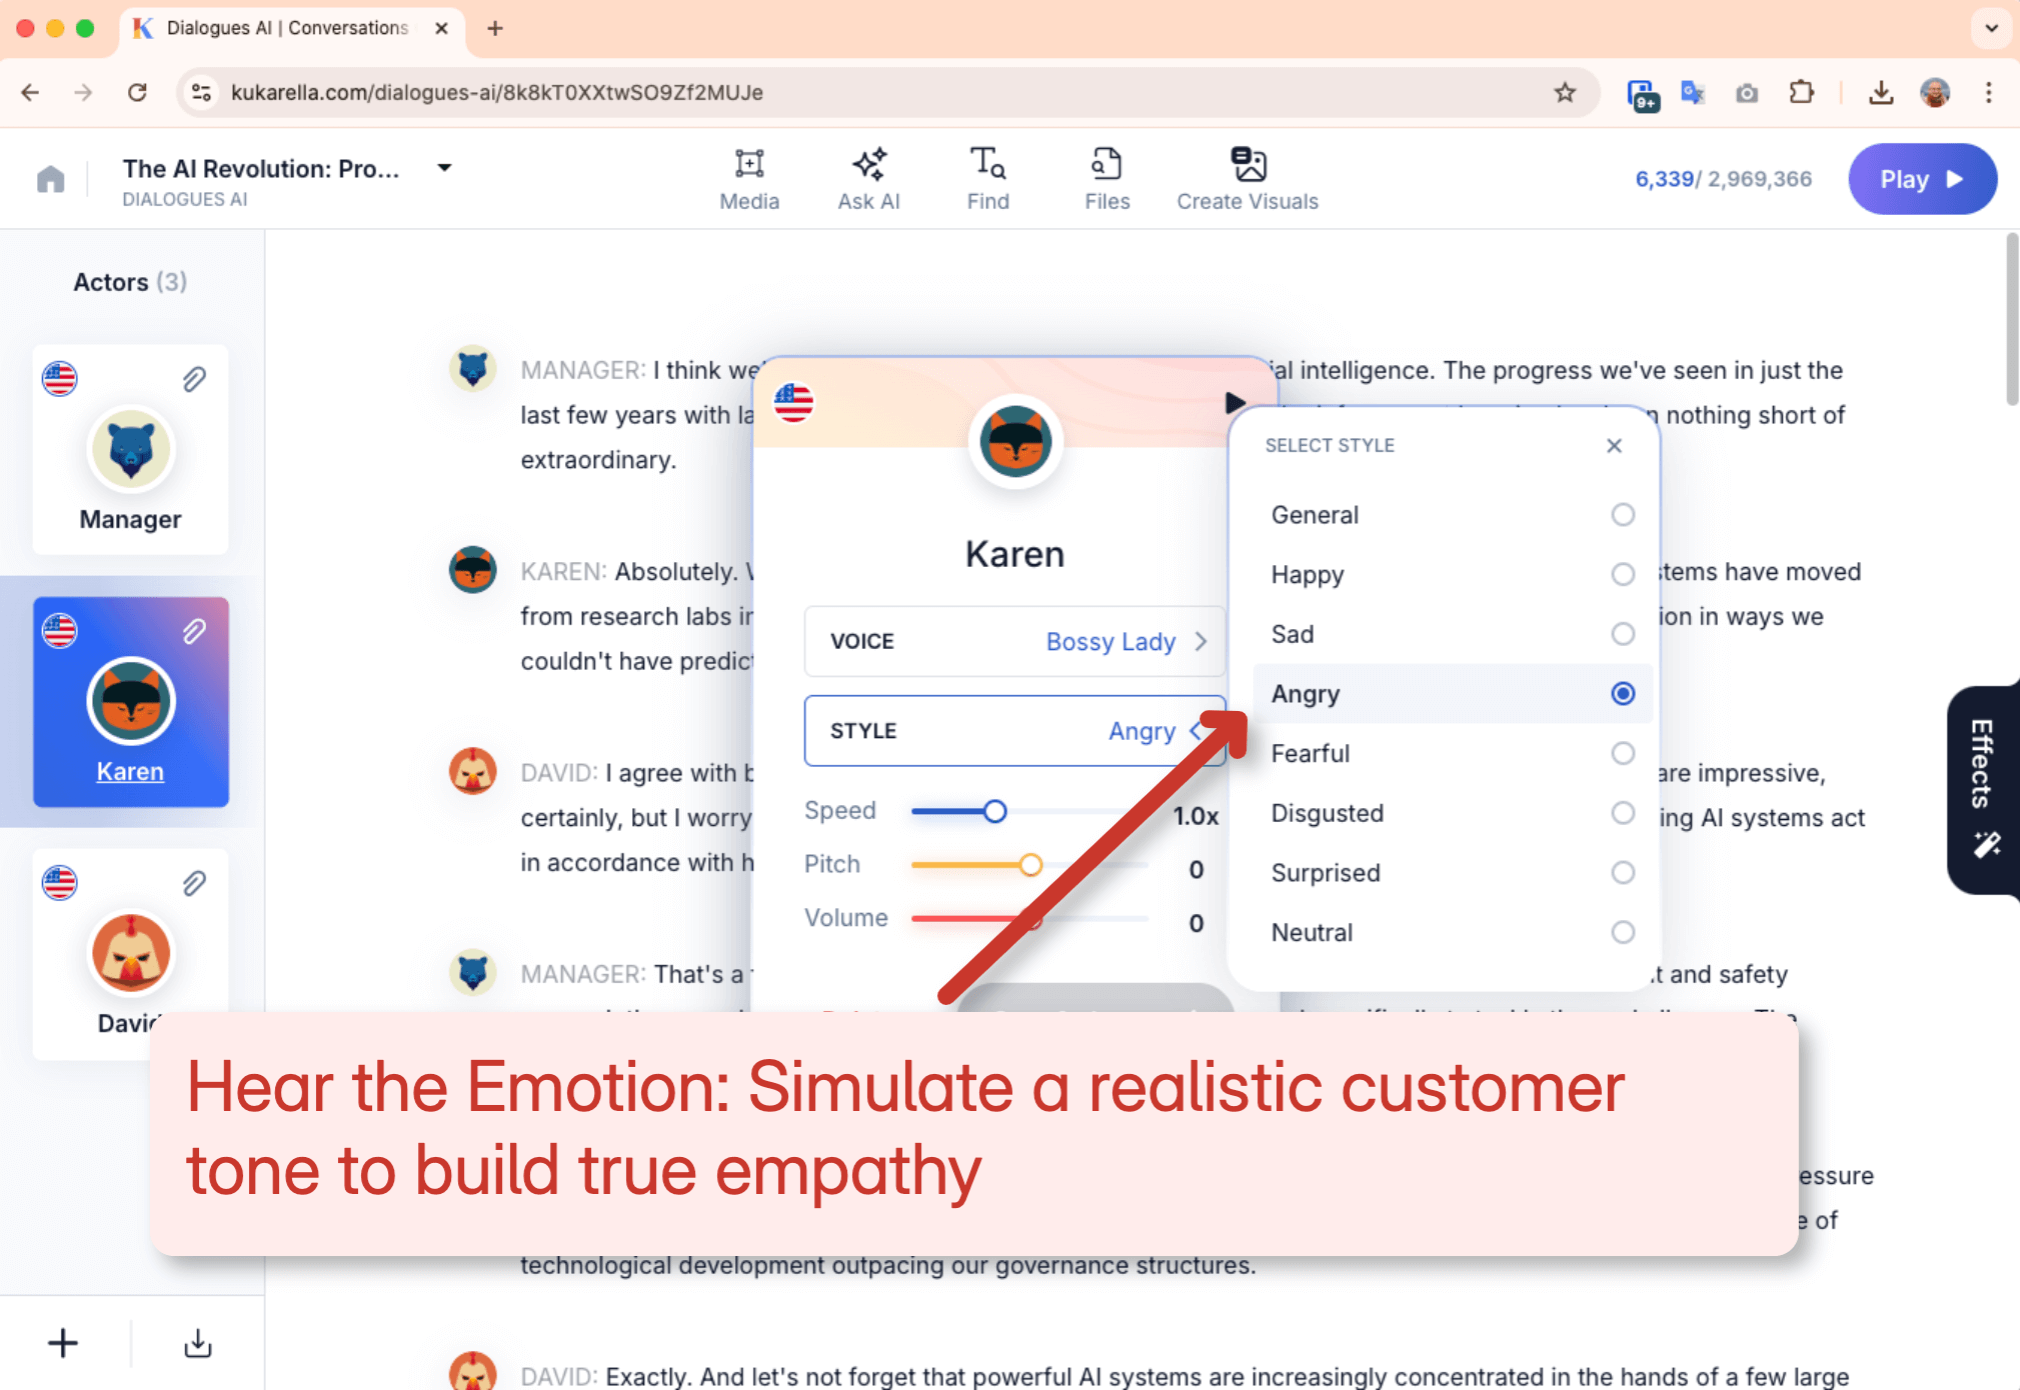Open a new browser tab
2020x1390 pixels.
[x=495, y=28]
